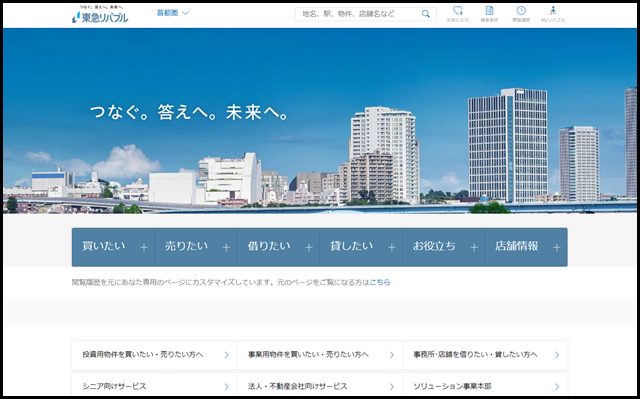Click the つなぐ。答えへ。未来へ。 hero banner text
640x399 pixels.
point(189,113)
